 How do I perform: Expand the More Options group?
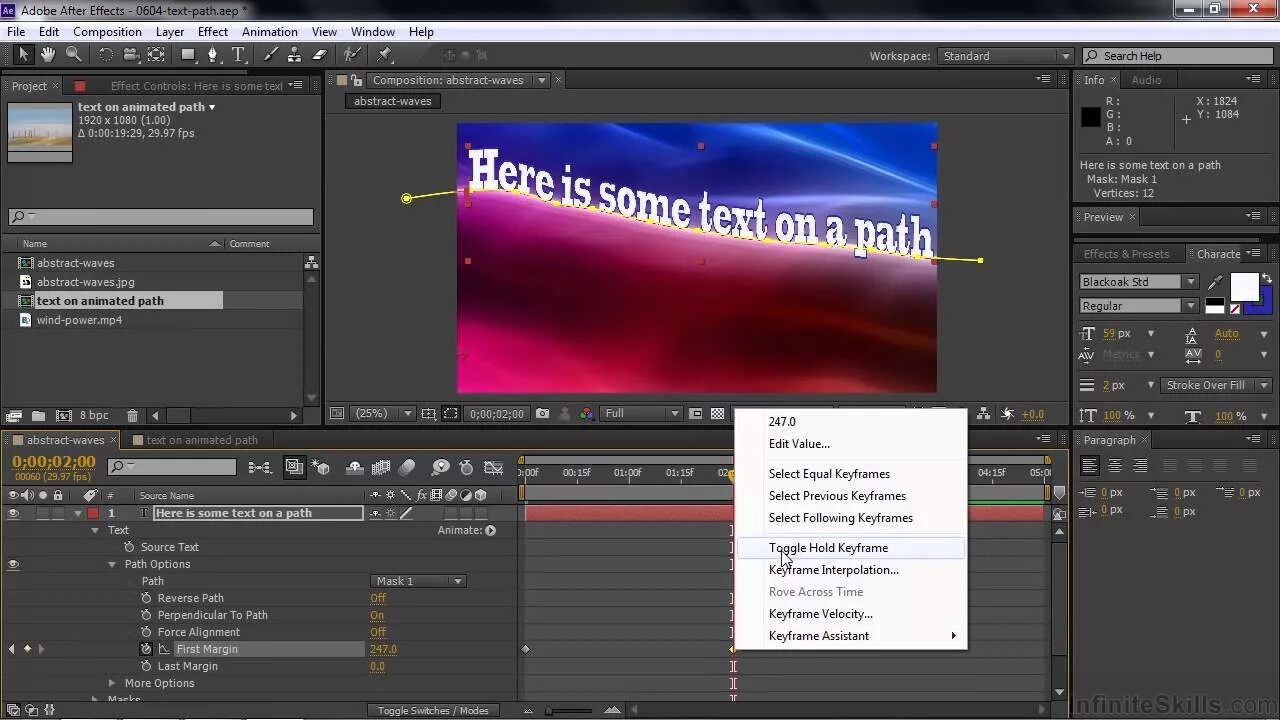pos(112,683)
